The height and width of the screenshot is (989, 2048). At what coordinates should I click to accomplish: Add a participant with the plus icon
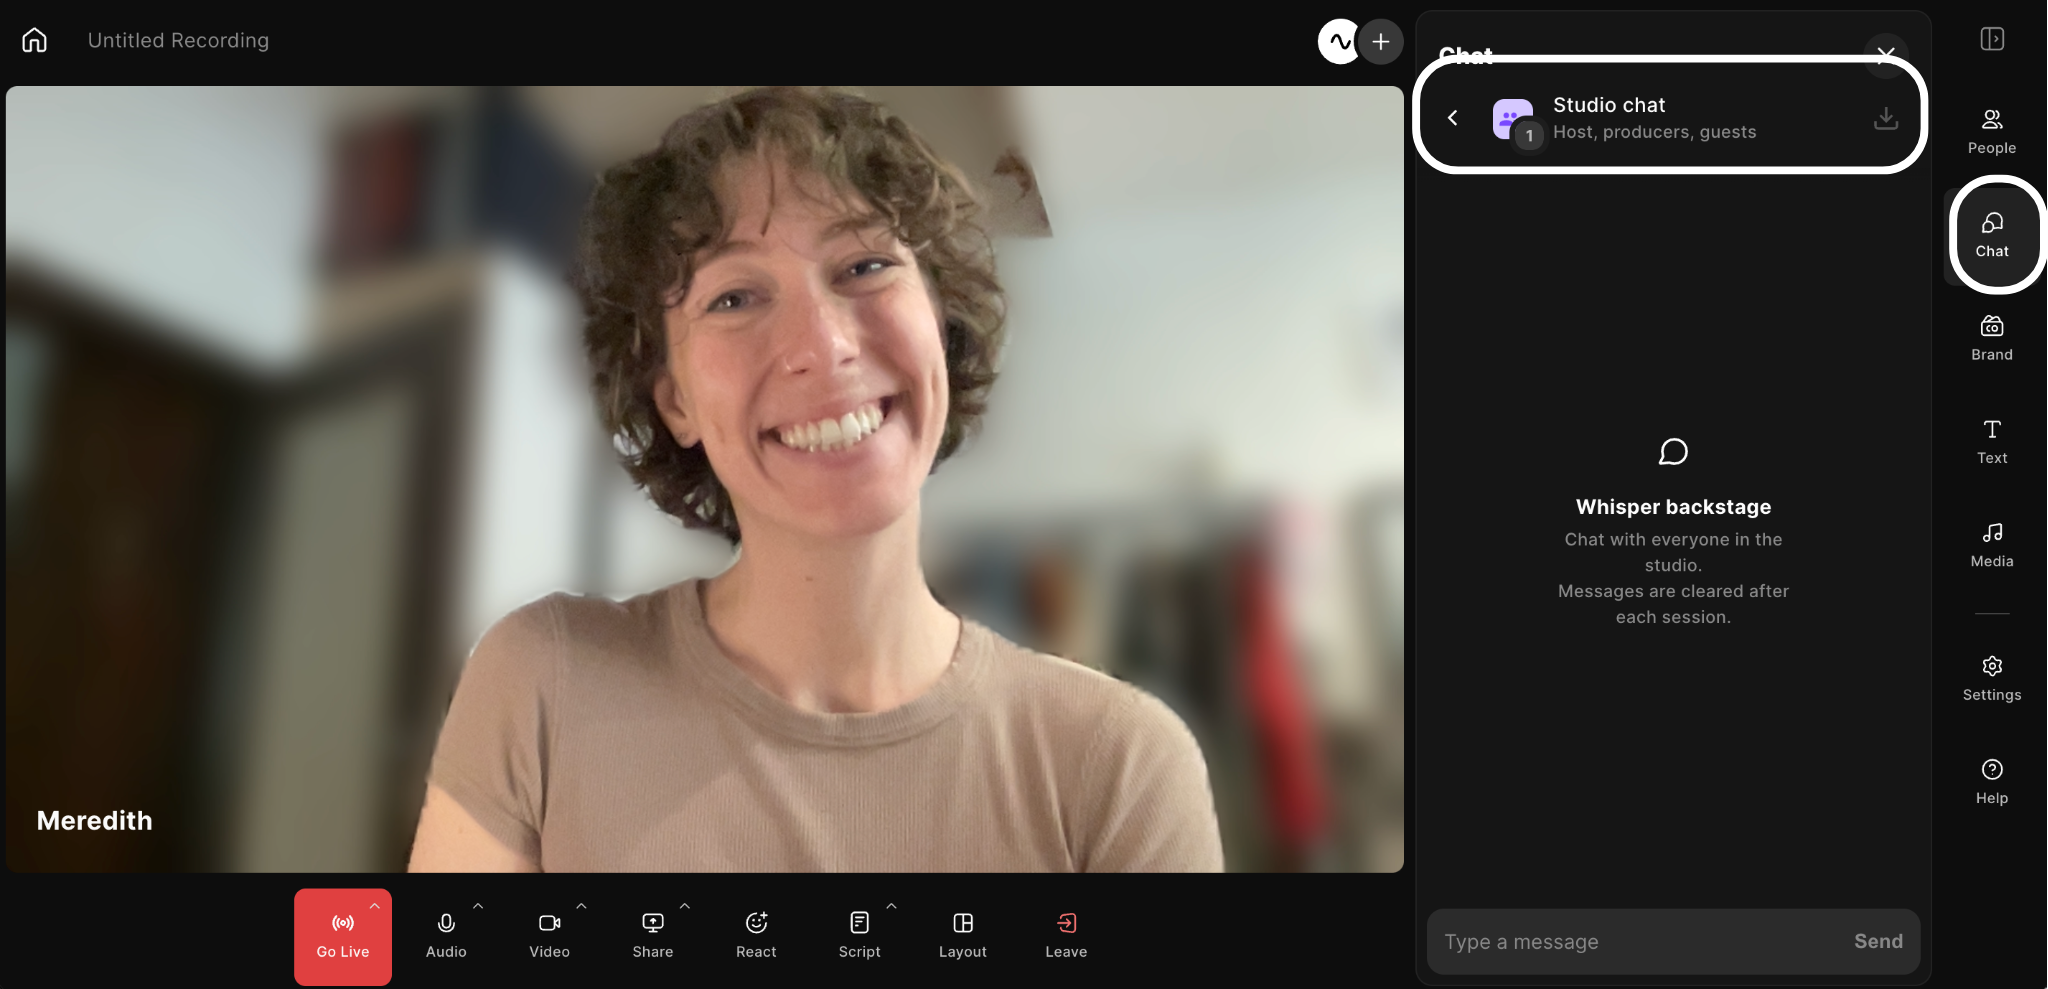tap(1381, 42)
